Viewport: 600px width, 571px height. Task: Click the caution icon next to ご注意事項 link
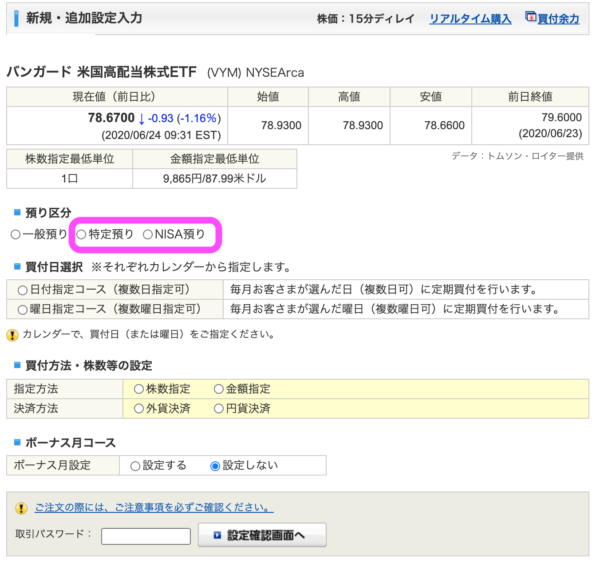(x=21, y=508)
